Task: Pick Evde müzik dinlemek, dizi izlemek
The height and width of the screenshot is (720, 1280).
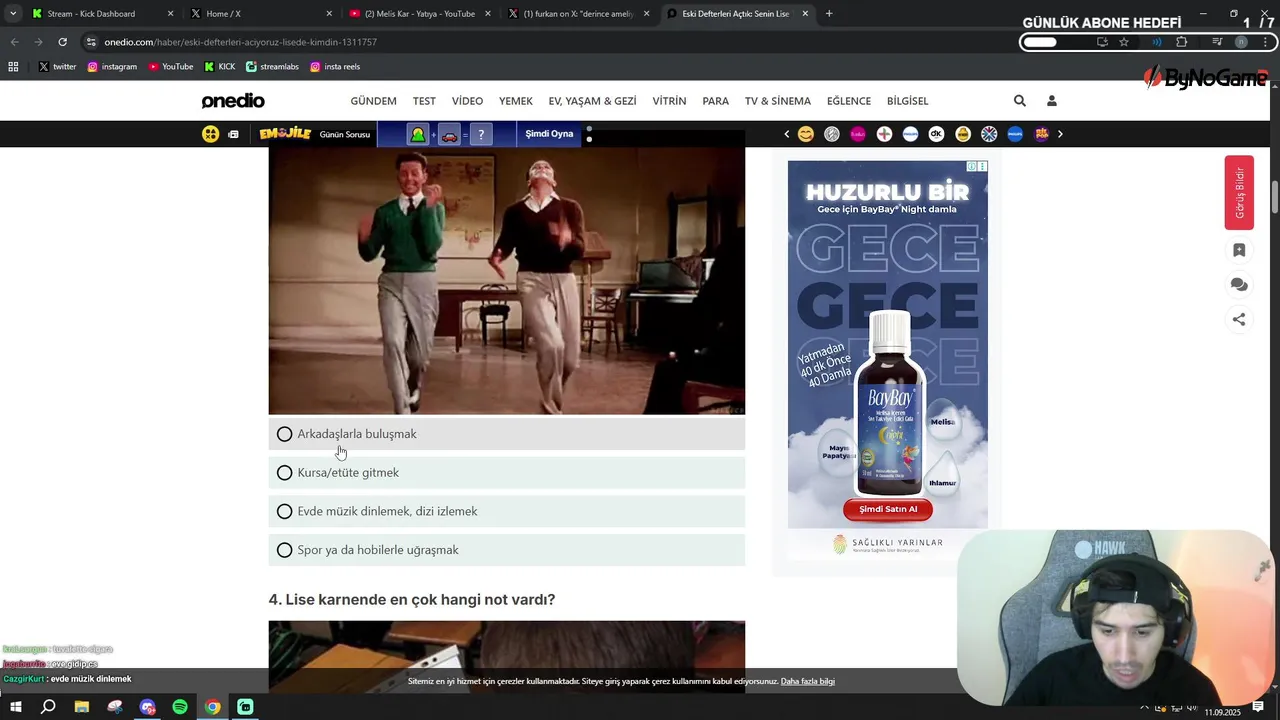Action: [x=506, y=511]
